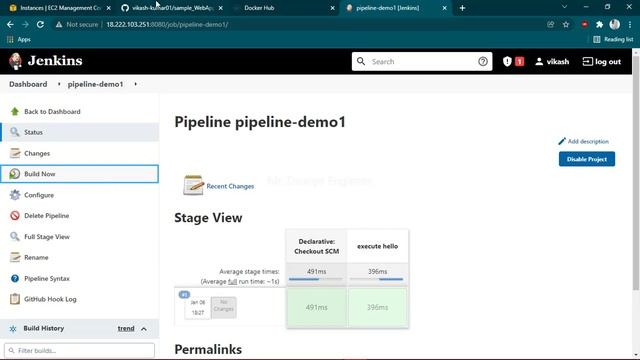Open Pipeline Syntax reference

tap(47, 278)
